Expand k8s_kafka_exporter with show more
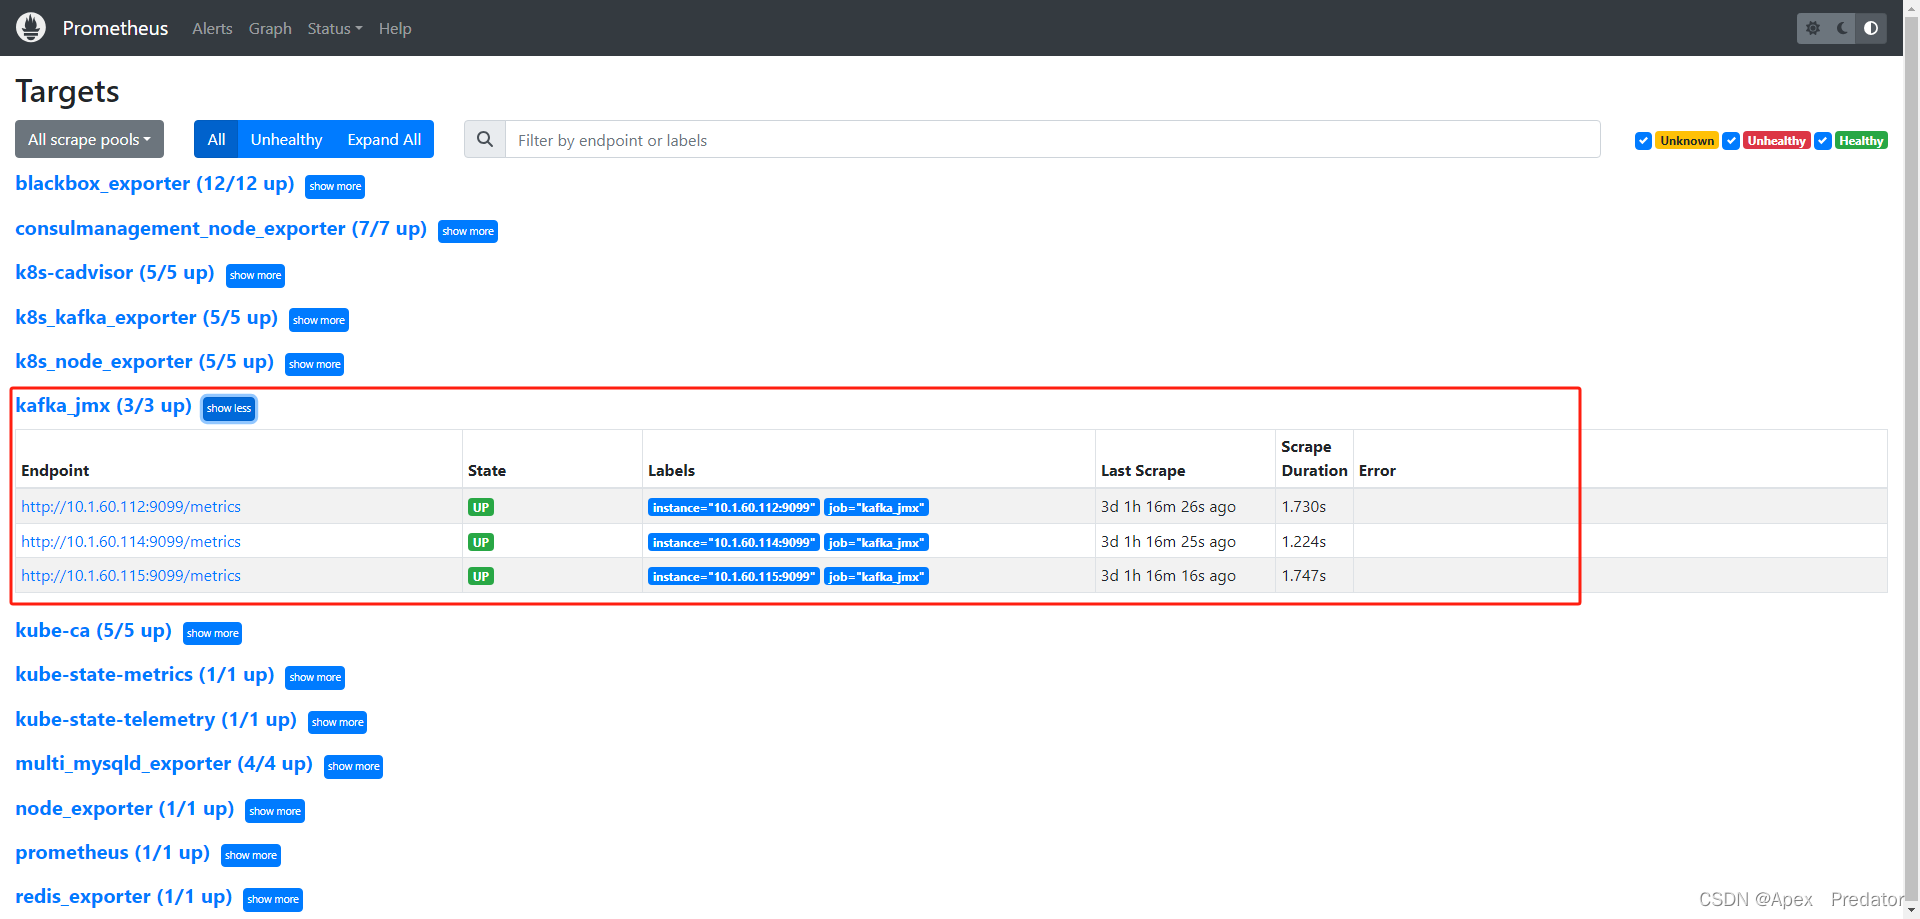The width and height of the screenshot is (1920, 919). click(319, 320)
